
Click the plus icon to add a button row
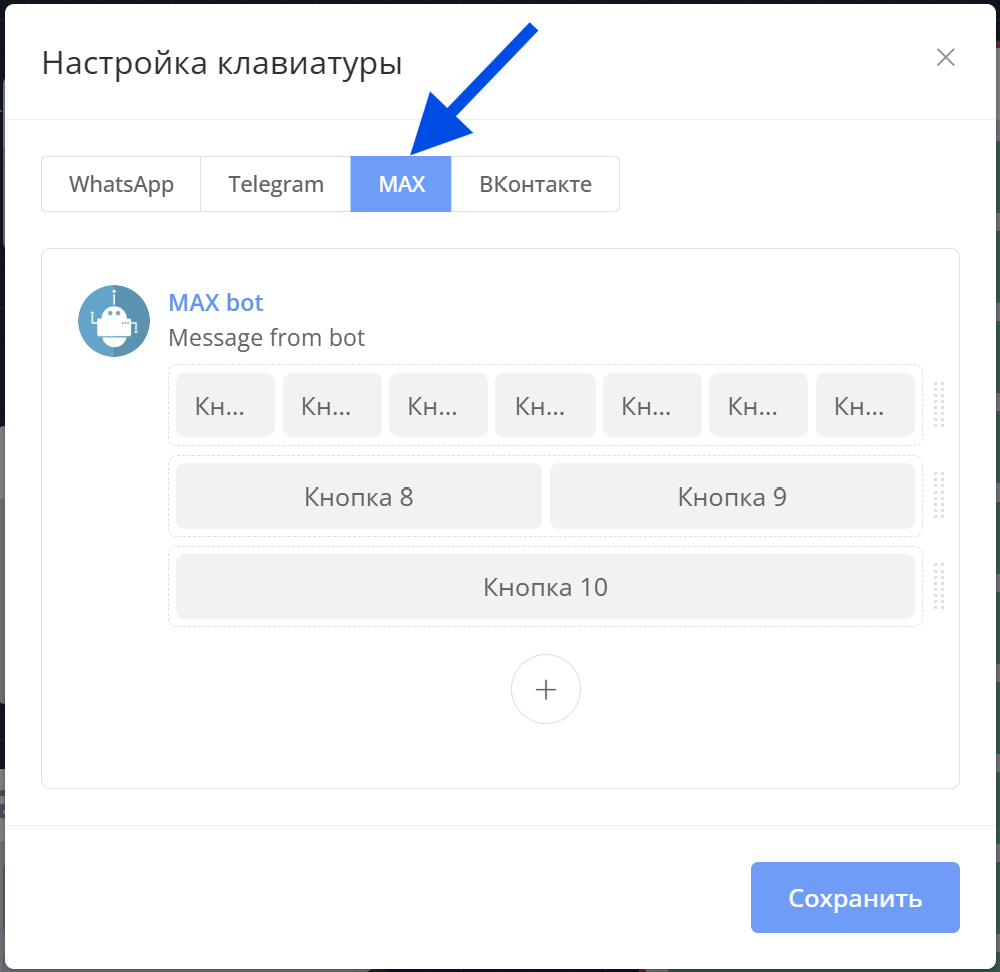[545, 689]
